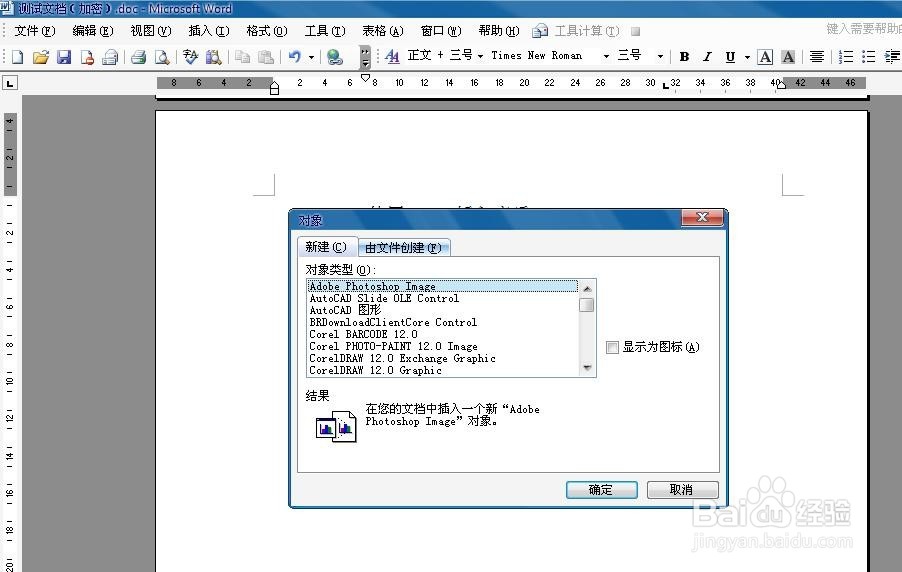
Task: Enable 显示为图标 checkbox
Action: (x=613, y=347)
